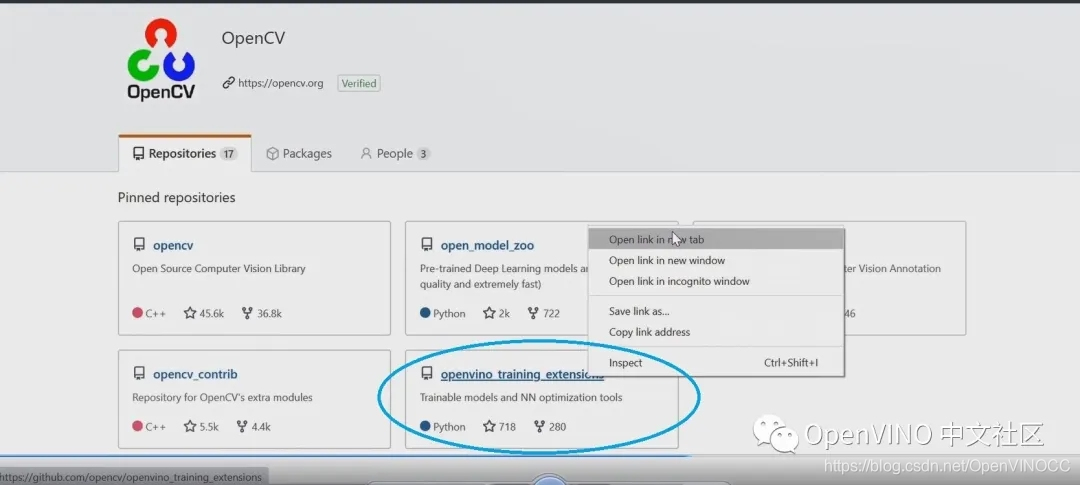
Task: Click the repo icon beside openvino_training_extensions
Action: (427, 373)
